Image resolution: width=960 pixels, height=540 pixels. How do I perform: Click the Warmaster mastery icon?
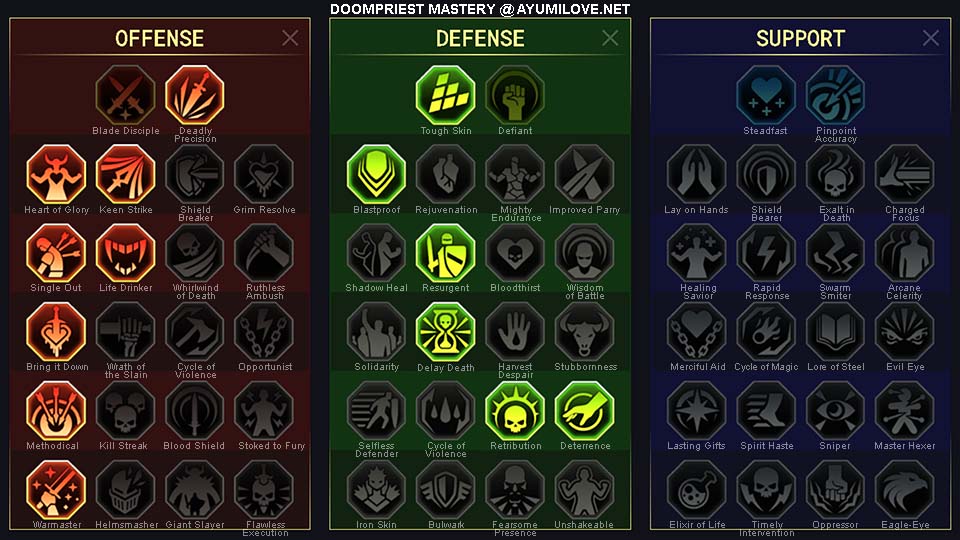56,490
